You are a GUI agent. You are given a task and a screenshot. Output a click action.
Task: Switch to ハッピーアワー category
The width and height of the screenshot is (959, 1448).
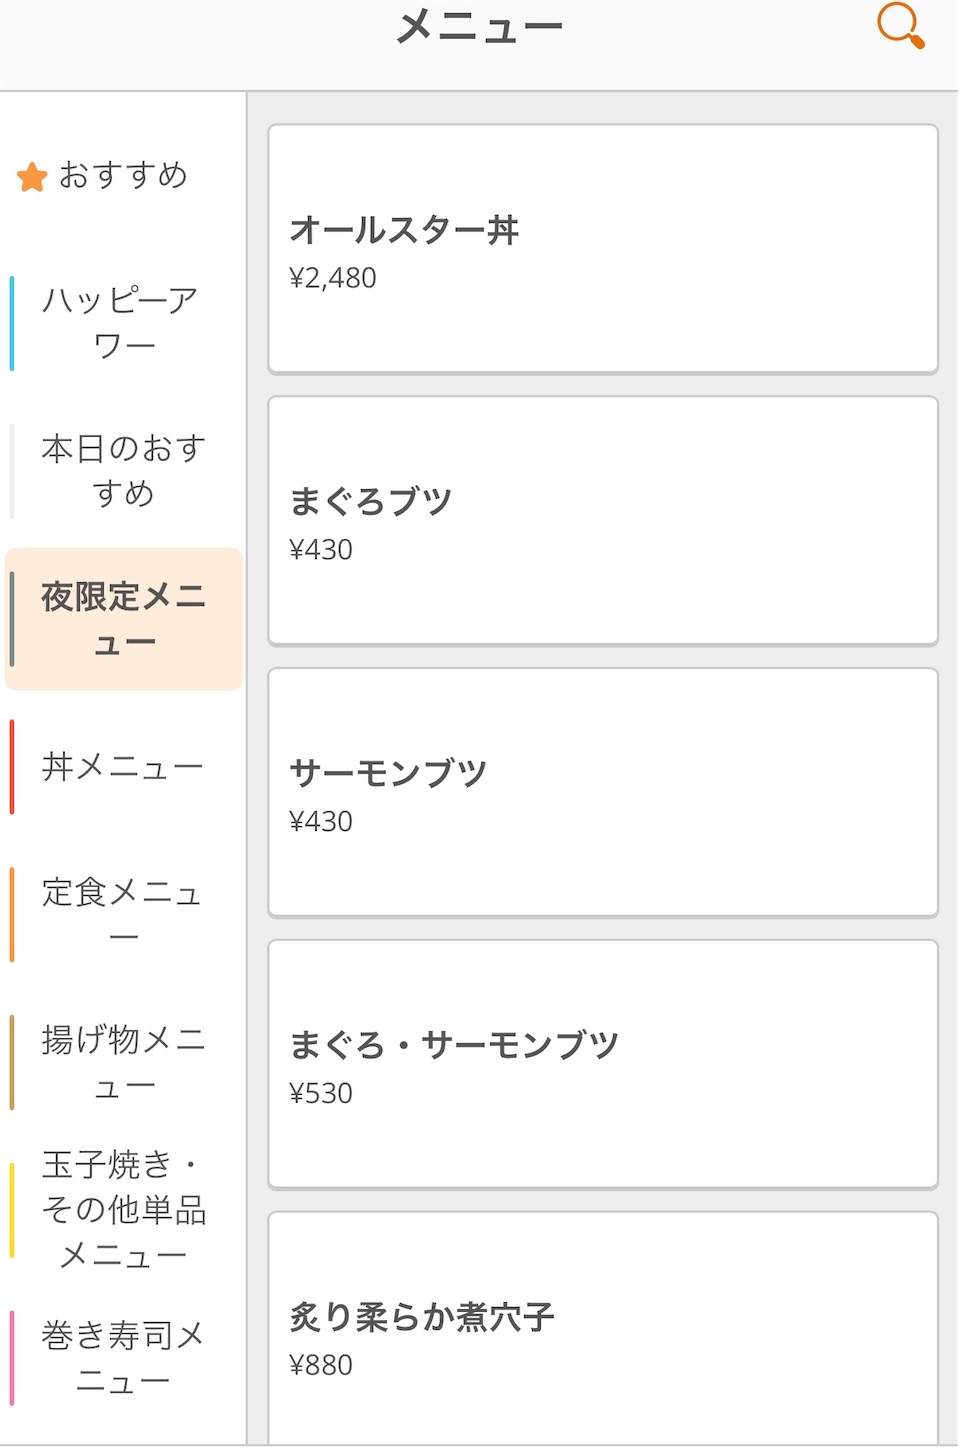point(123,322)
